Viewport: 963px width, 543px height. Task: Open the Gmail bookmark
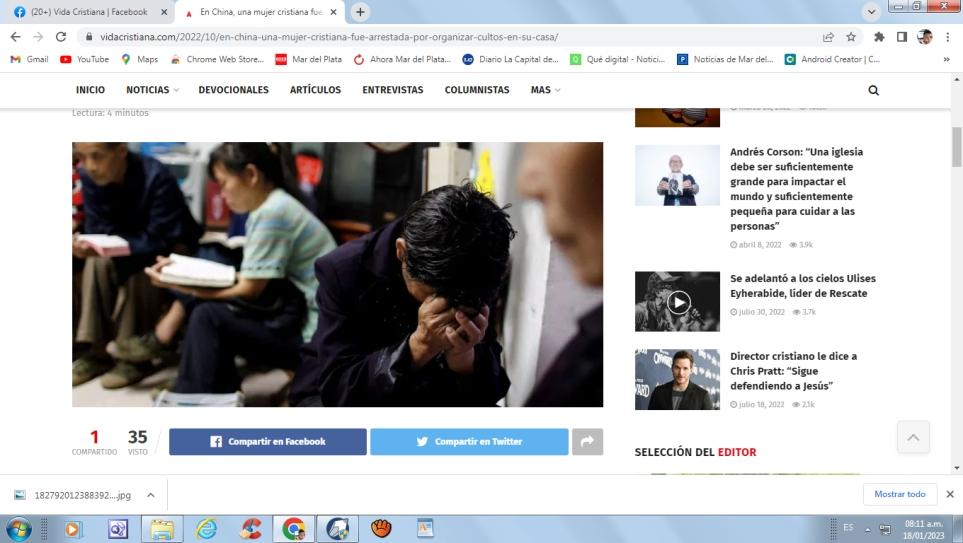coord(29,60)
